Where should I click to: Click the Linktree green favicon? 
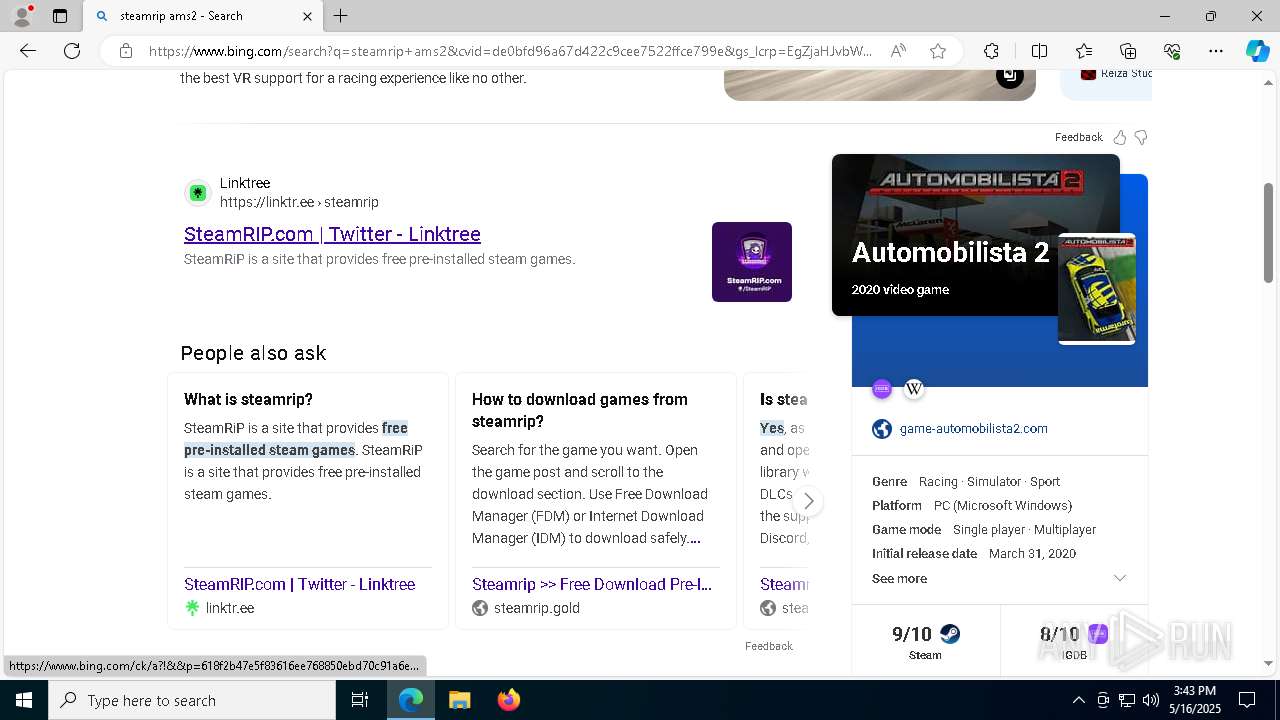click(x=198, y=192)
